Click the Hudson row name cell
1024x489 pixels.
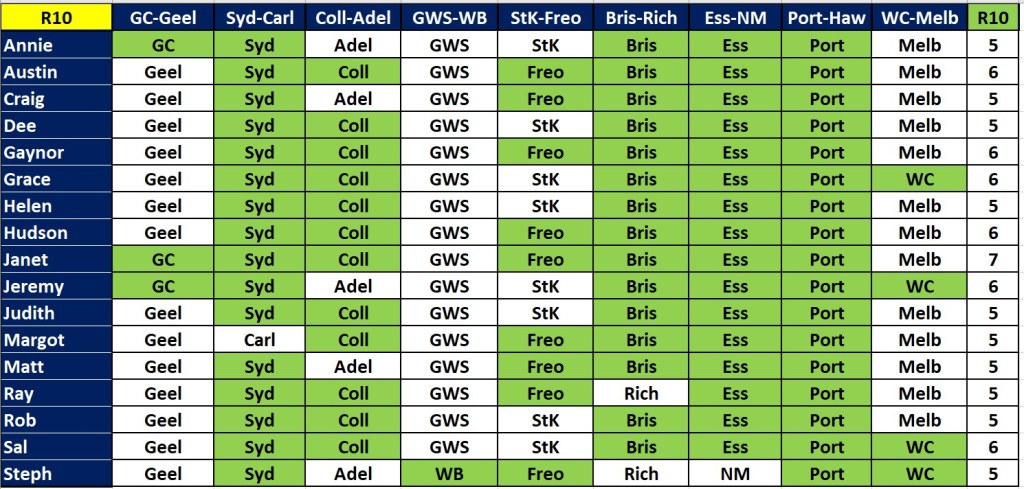[56, 233]
